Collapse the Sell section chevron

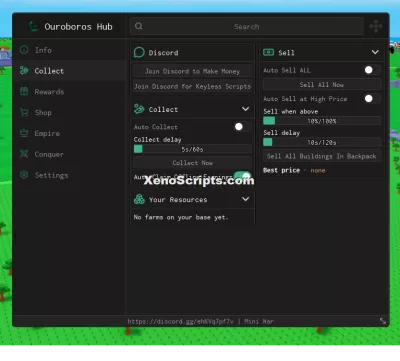(375, 52)
